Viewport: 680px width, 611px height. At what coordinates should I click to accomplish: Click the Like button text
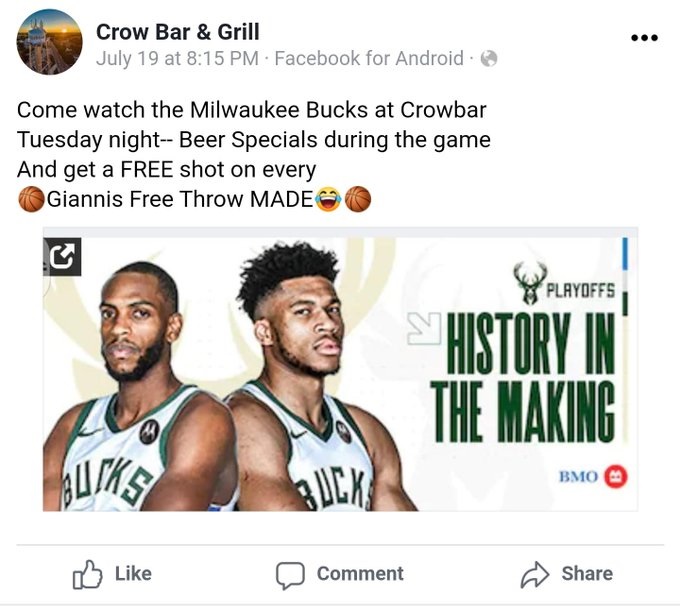pyautogui.click(x=133, y=574)
